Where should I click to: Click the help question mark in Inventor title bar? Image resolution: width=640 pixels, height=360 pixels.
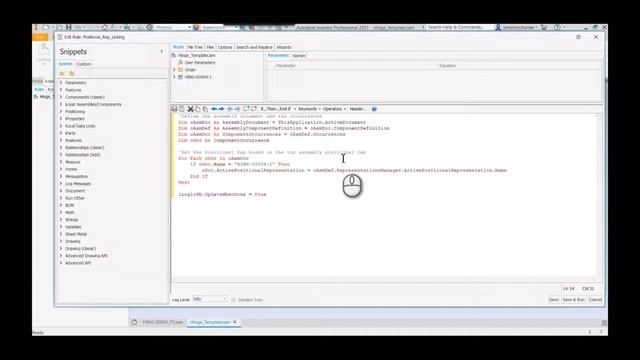(x=557, y=27)
